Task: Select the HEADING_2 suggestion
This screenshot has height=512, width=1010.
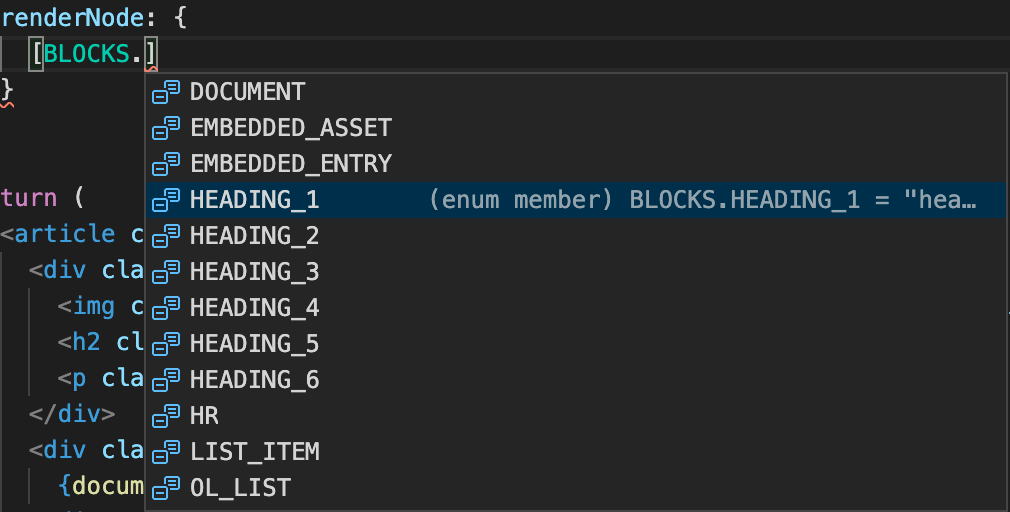Action: 575,236
